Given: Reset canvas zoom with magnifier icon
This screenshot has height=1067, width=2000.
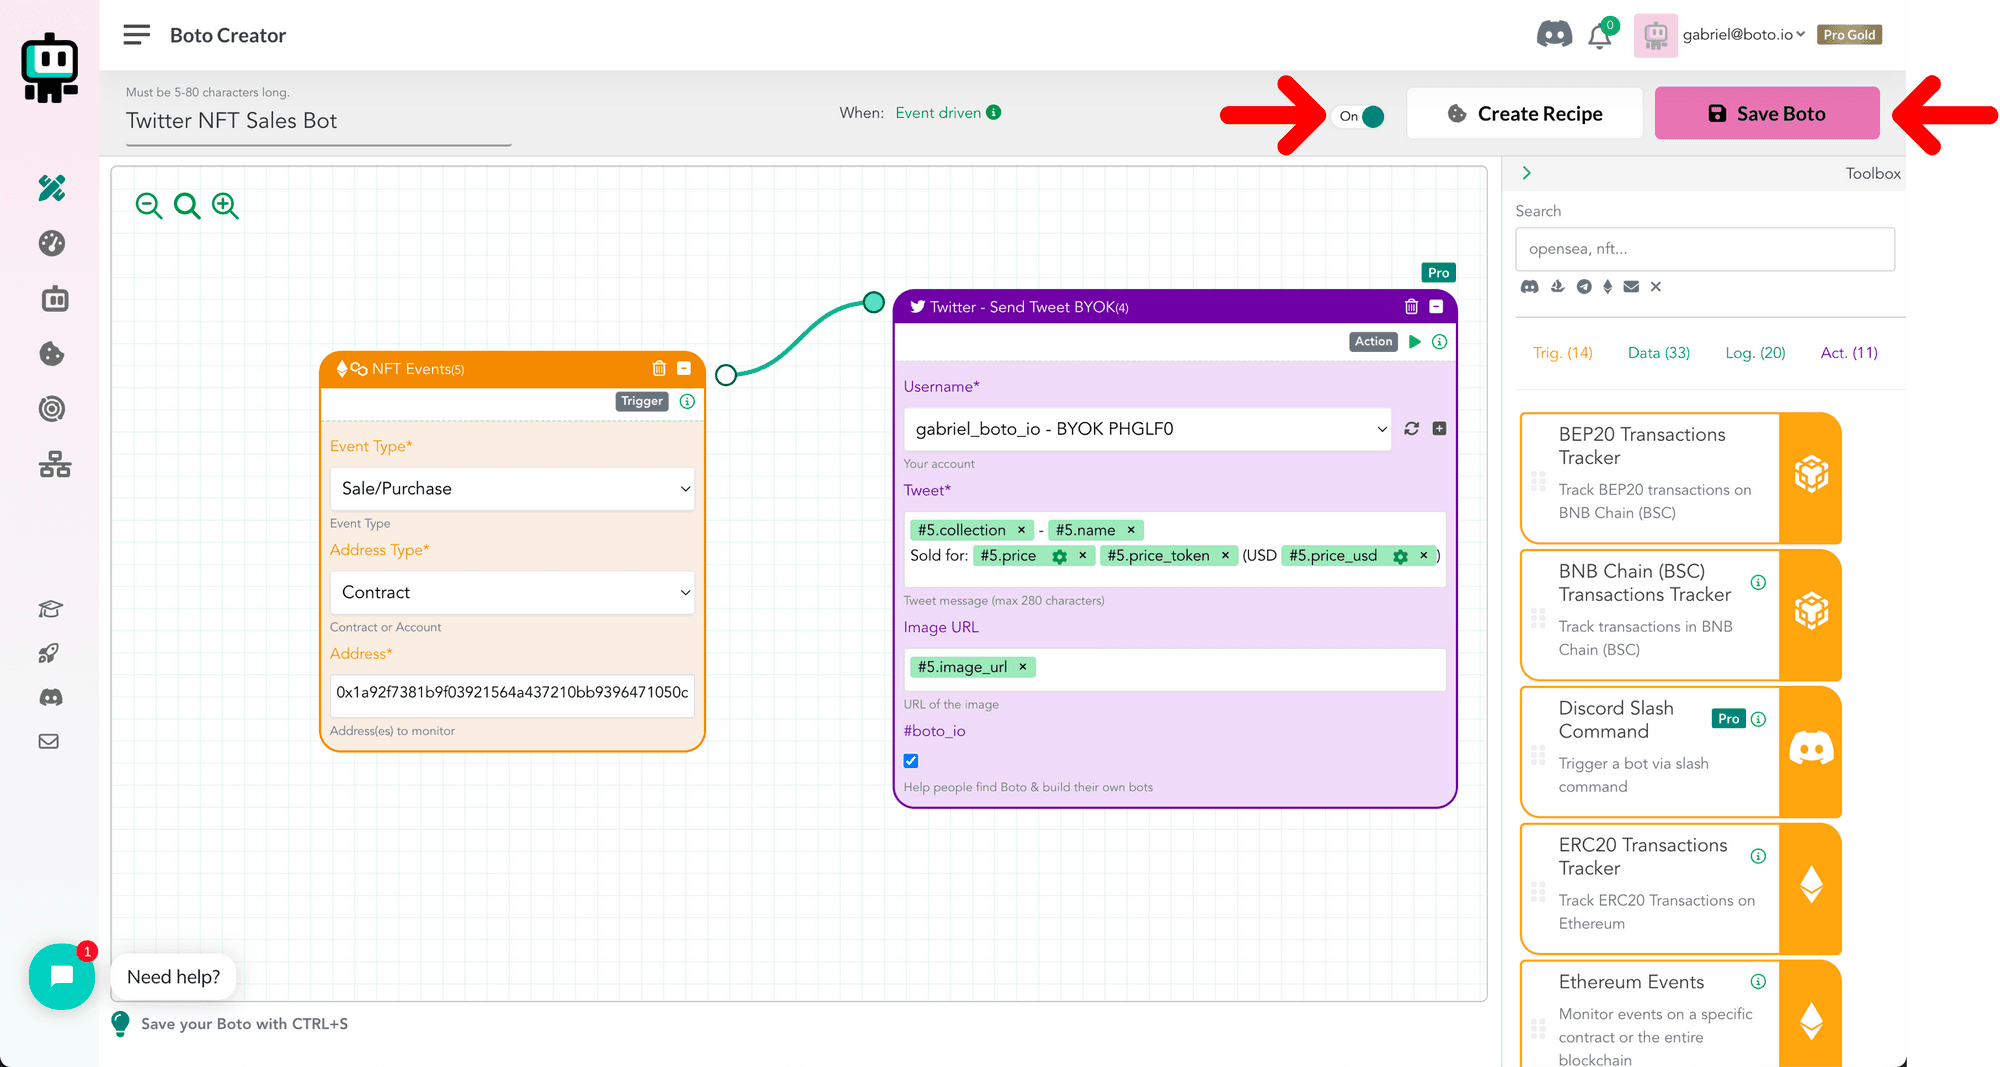Looking at the screenshot, I should tap(187, 206).
